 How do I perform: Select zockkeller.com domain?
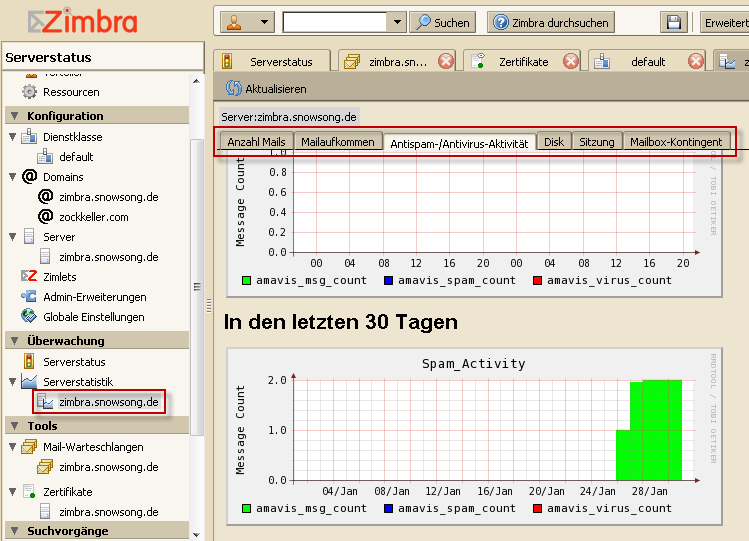[x=94, y=217]
